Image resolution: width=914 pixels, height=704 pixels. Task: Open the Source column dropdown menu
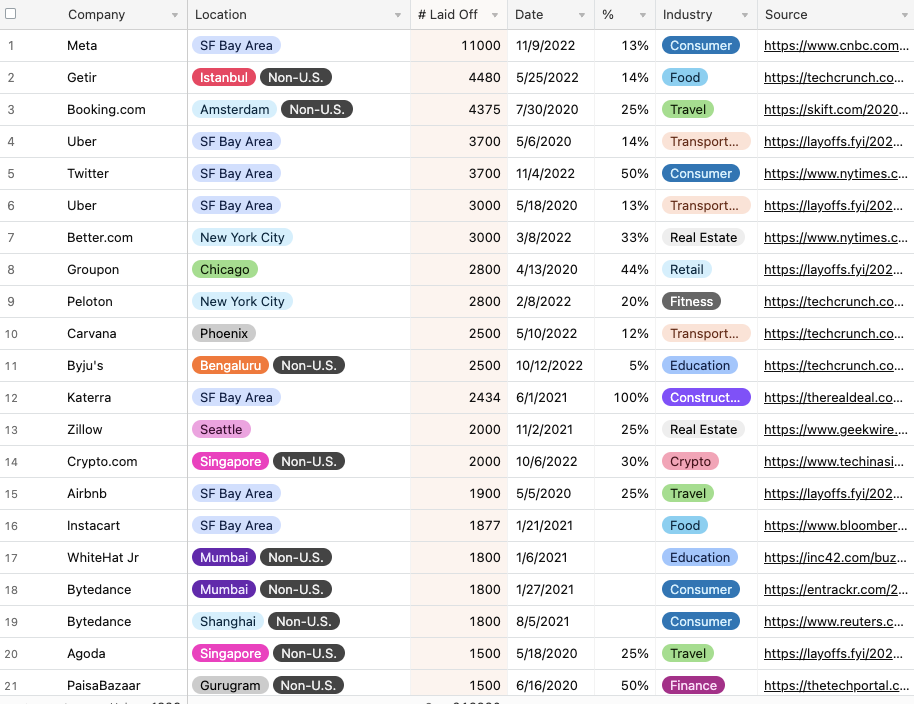tap(905, 14)
